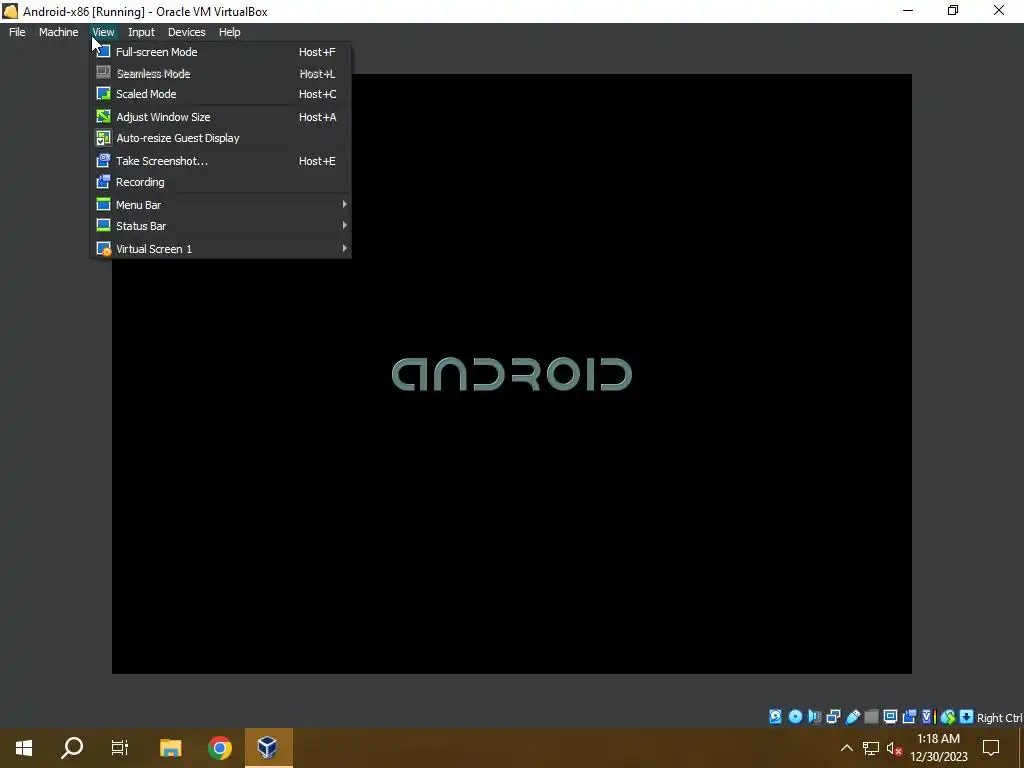Toggle Full-screen Mode

coord(221,52)
